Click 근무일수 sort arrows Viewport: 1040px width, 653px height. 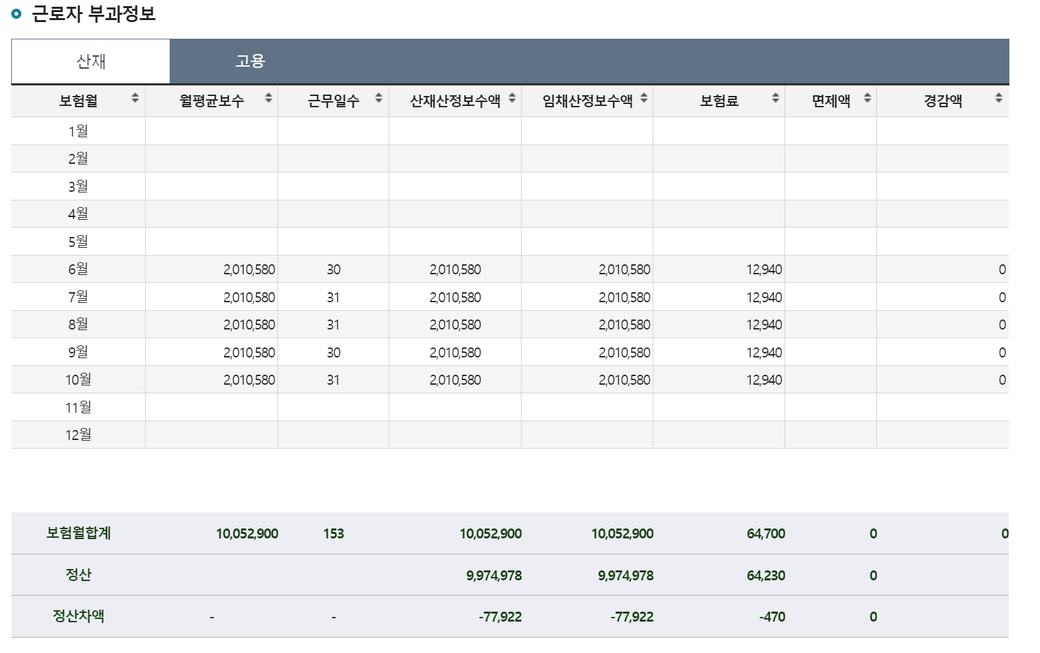(378, 99)
